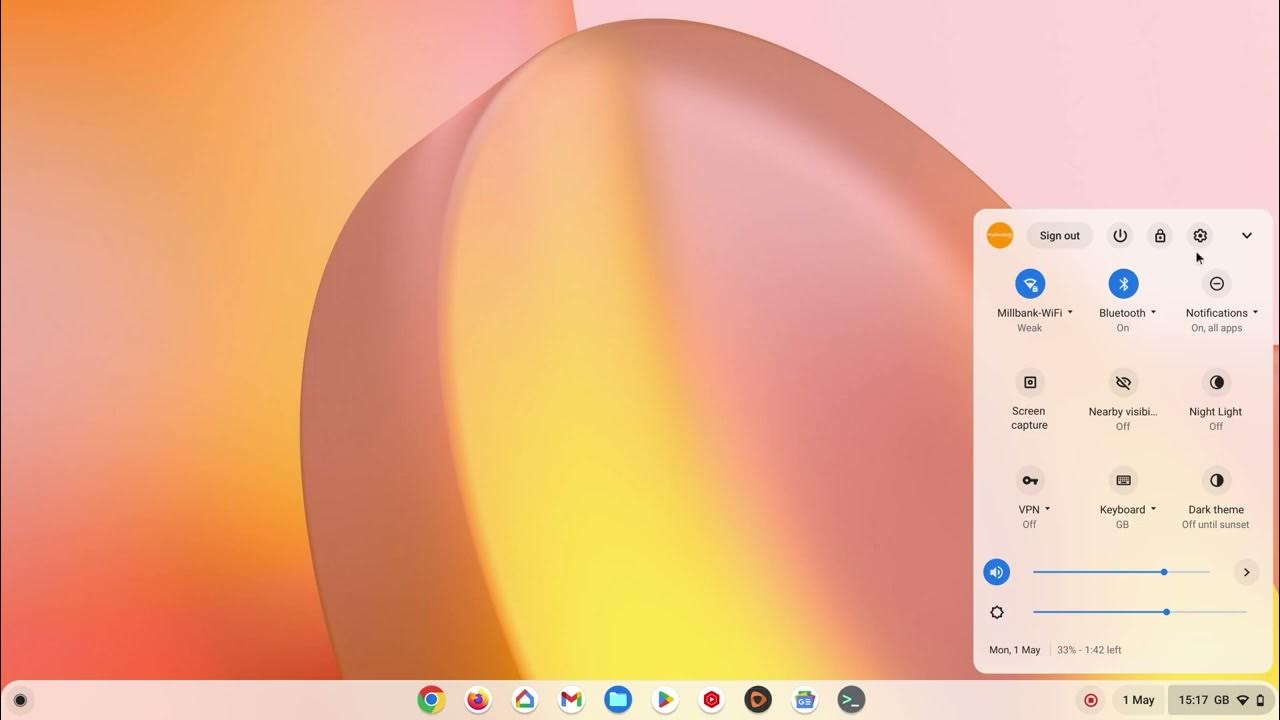Open Gmail from the shelf
1280x720 pixels.
coord(571,700)
